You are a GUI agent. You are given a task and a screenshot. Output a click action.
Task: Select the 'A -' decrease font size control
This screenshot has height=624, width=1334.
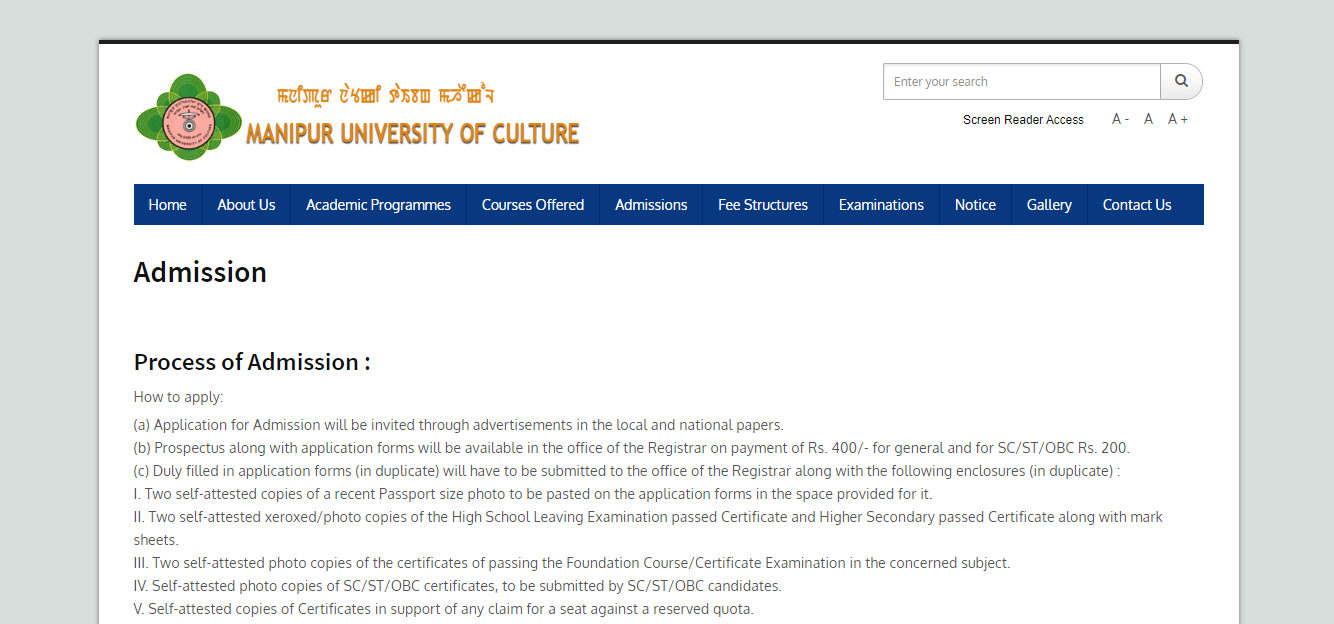click(1119, 118)
